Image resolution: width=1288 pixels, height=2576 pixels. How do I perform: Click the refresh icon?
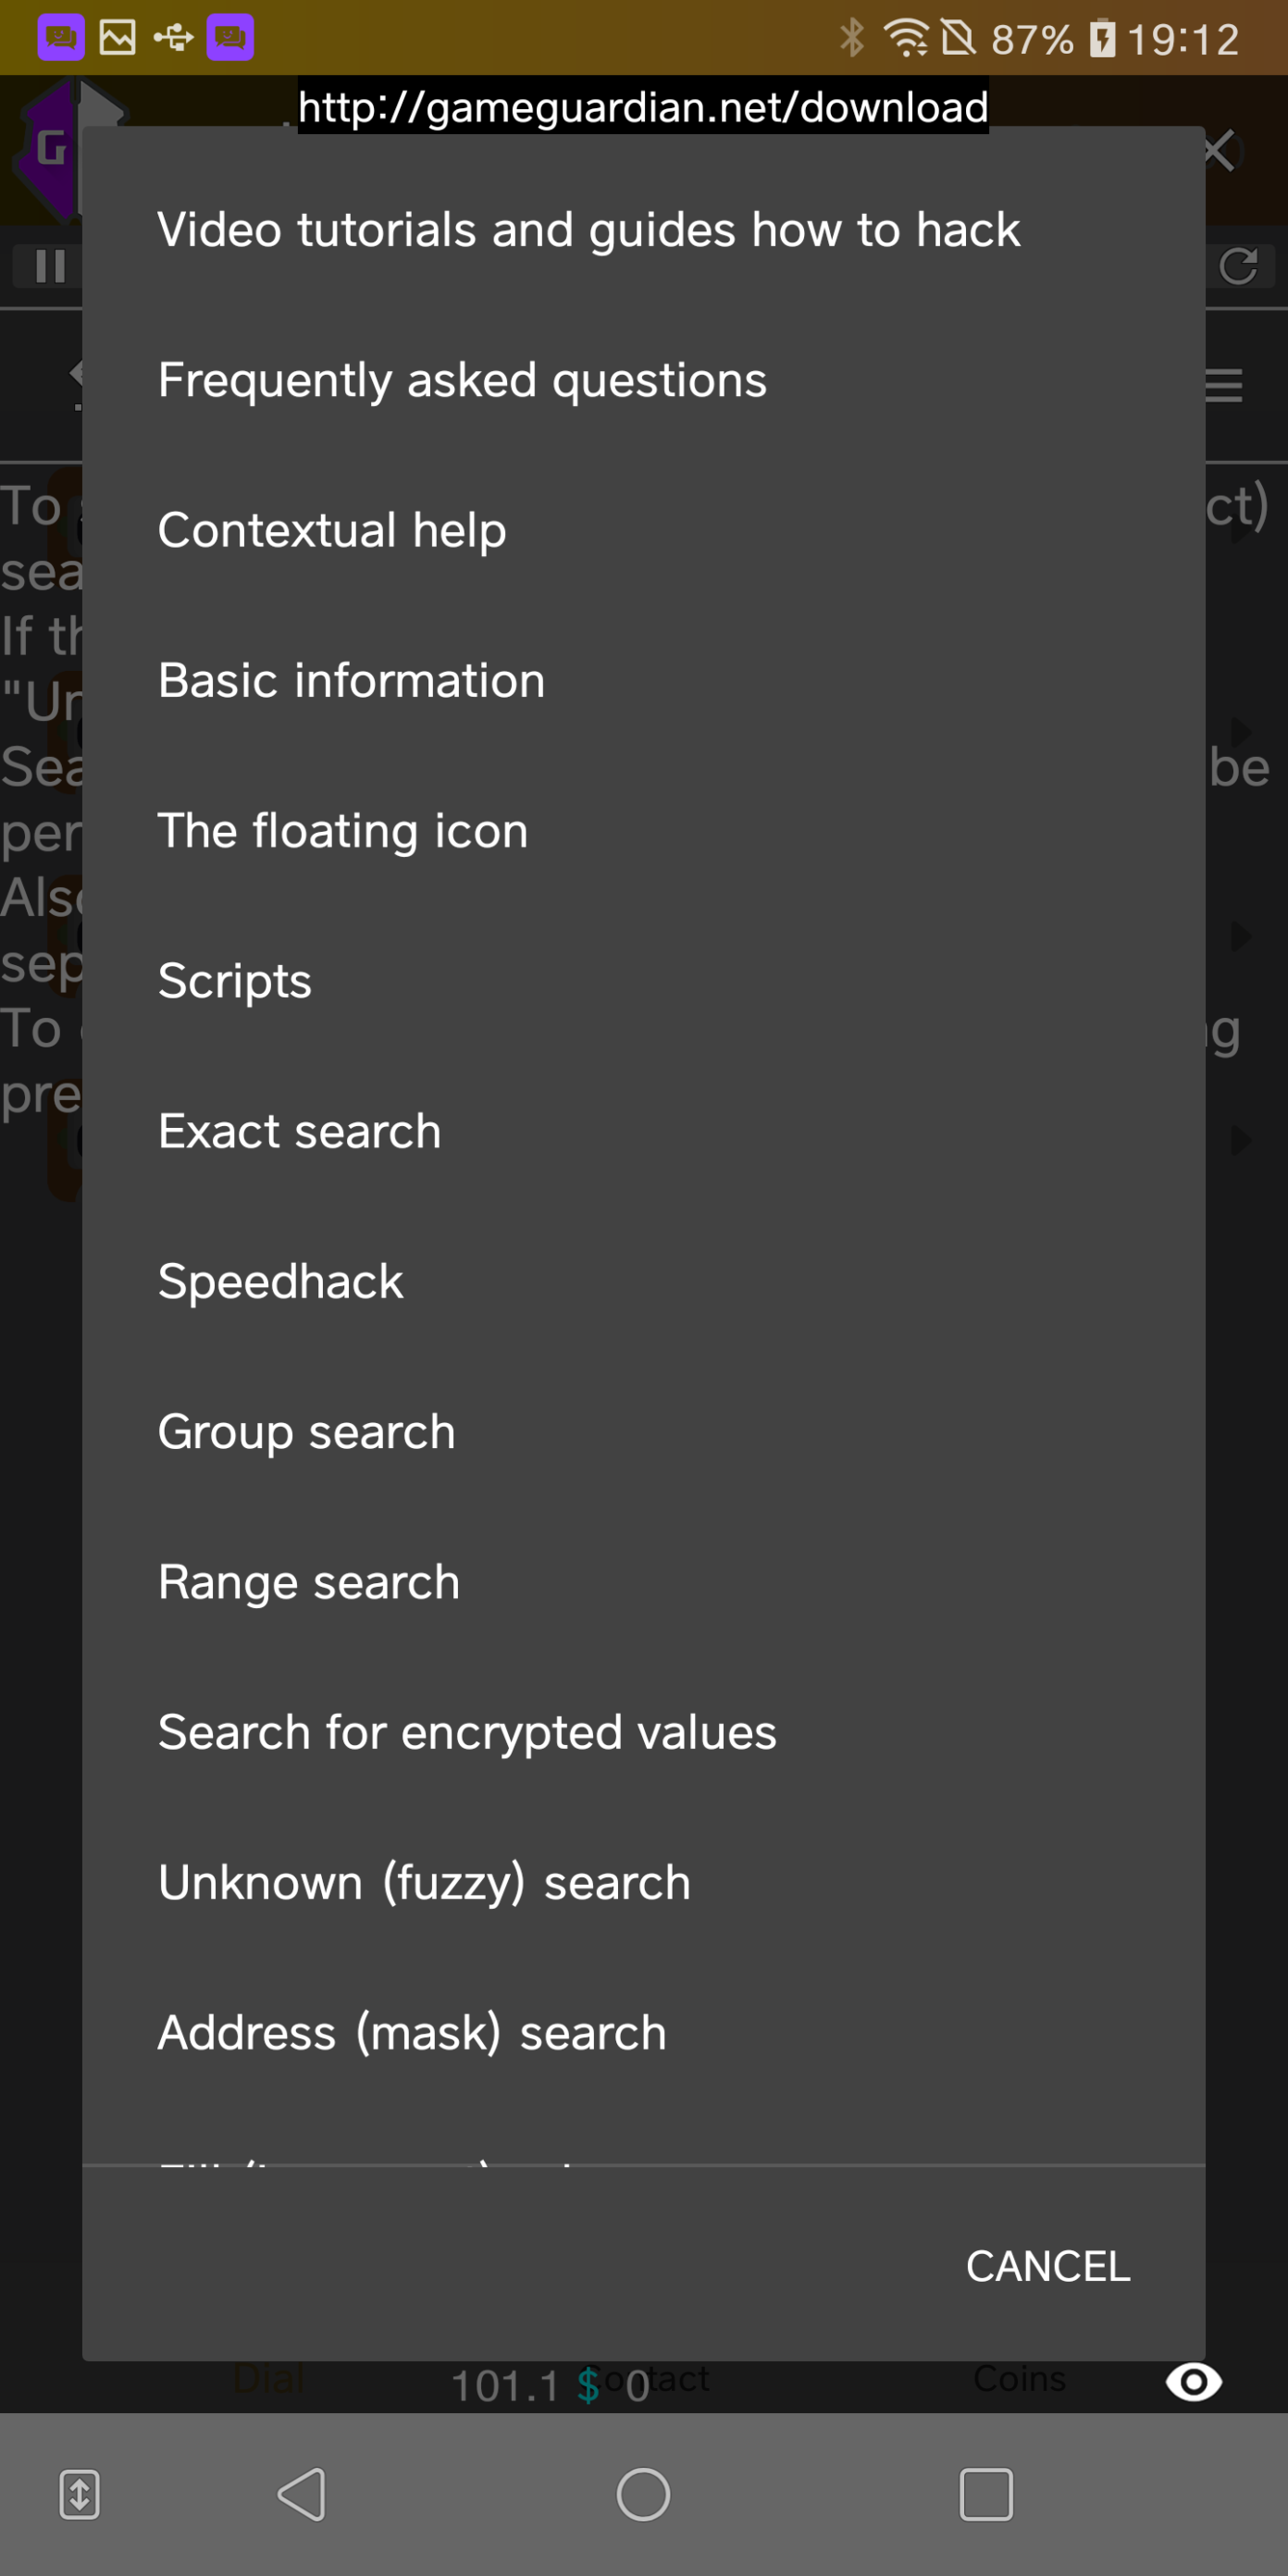[1238, 266]
